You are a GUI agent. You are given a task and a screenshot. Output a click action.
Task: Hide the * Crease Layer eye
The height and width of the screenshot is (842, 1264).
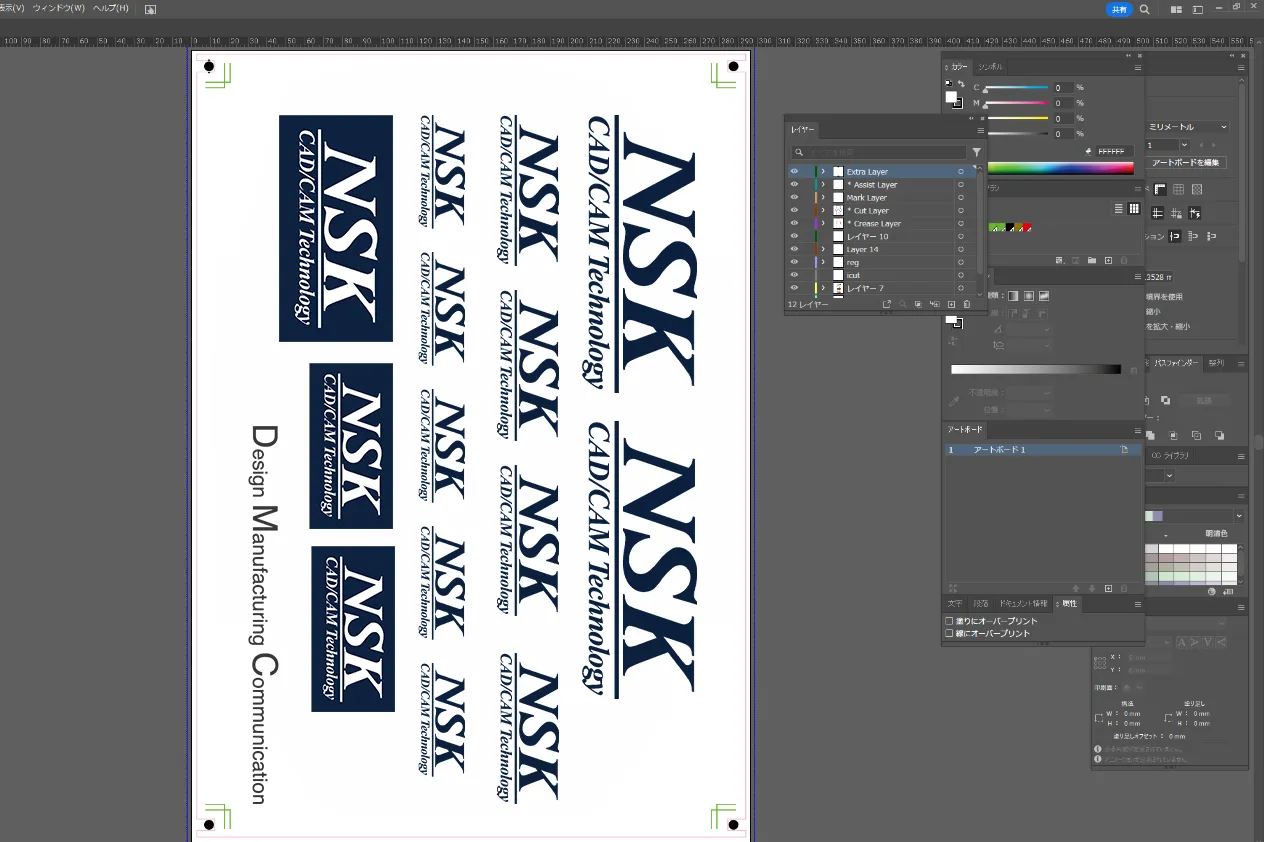pos(794,223)
